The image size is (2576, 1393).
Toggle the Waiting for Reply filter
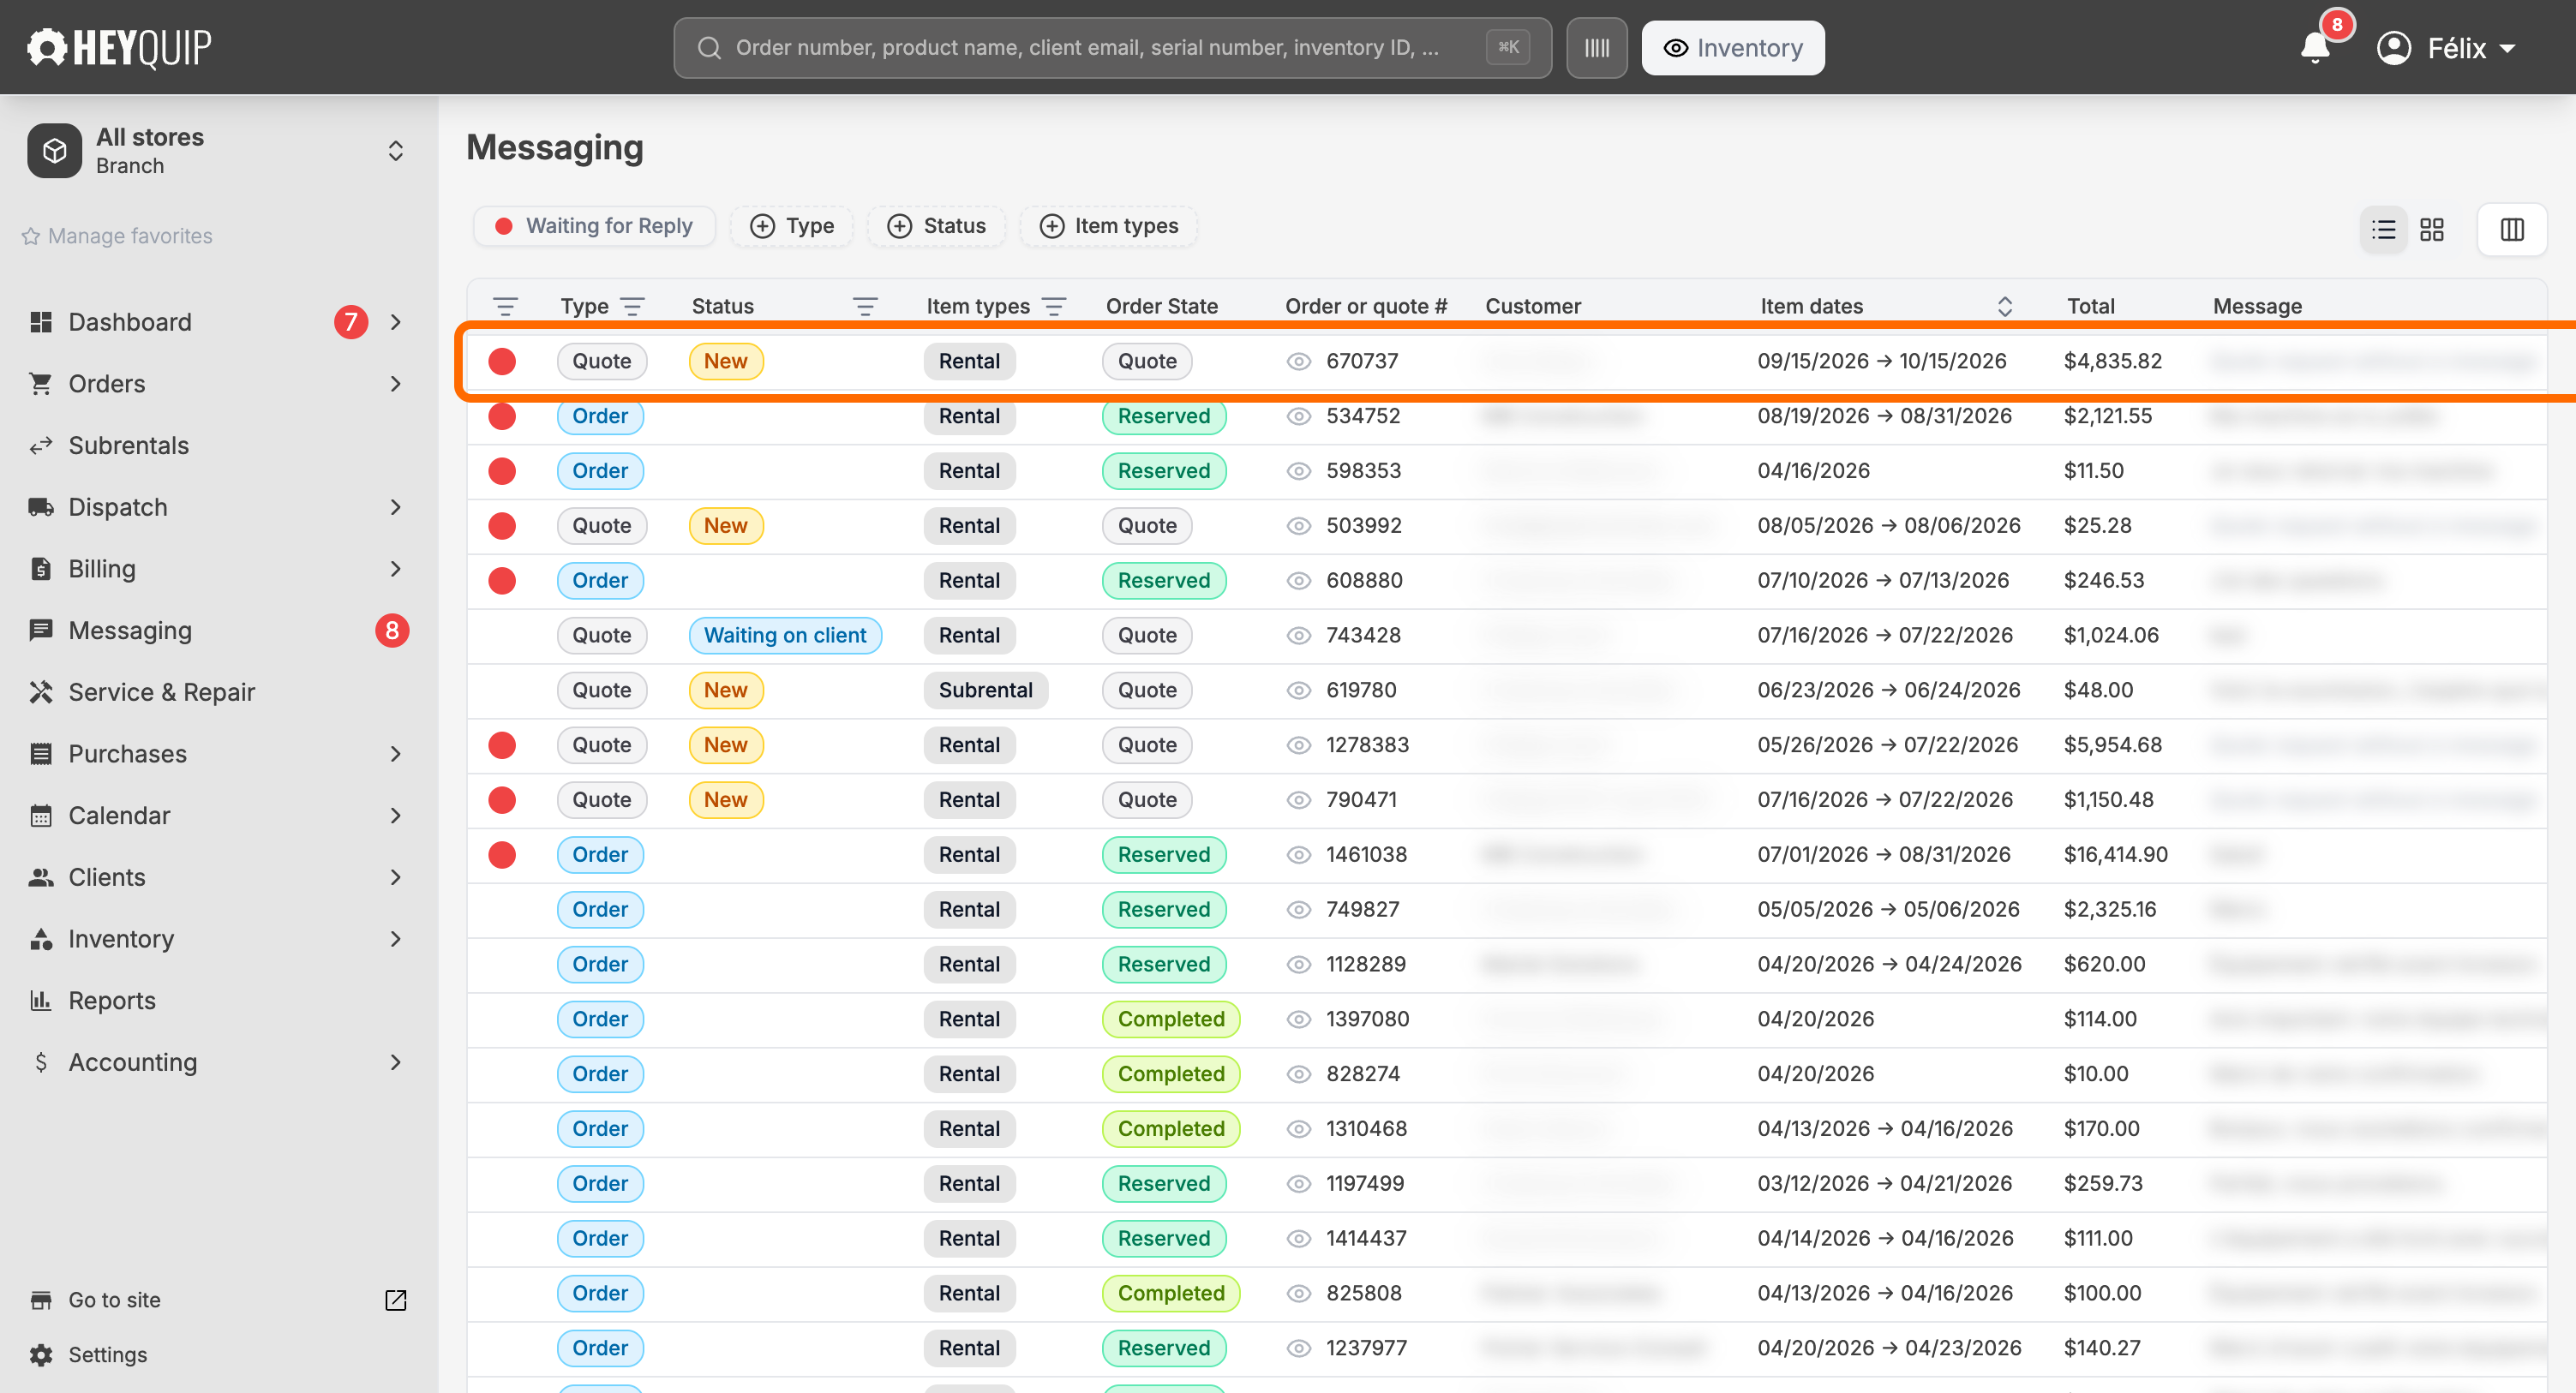click(594, 226)
